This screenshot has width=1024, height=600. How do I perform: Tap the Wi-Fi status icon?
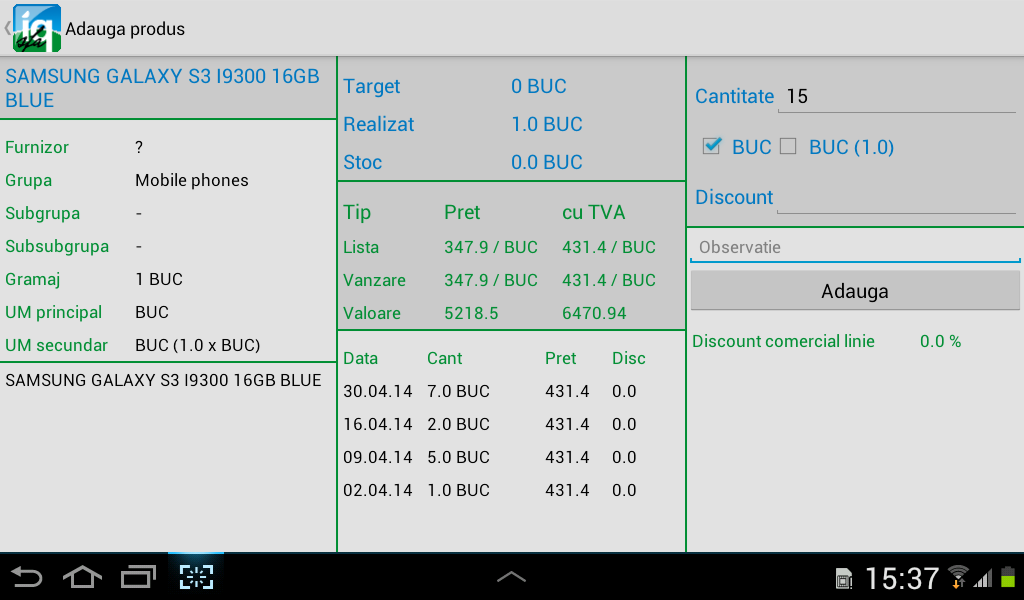click(x=958, y=577)
